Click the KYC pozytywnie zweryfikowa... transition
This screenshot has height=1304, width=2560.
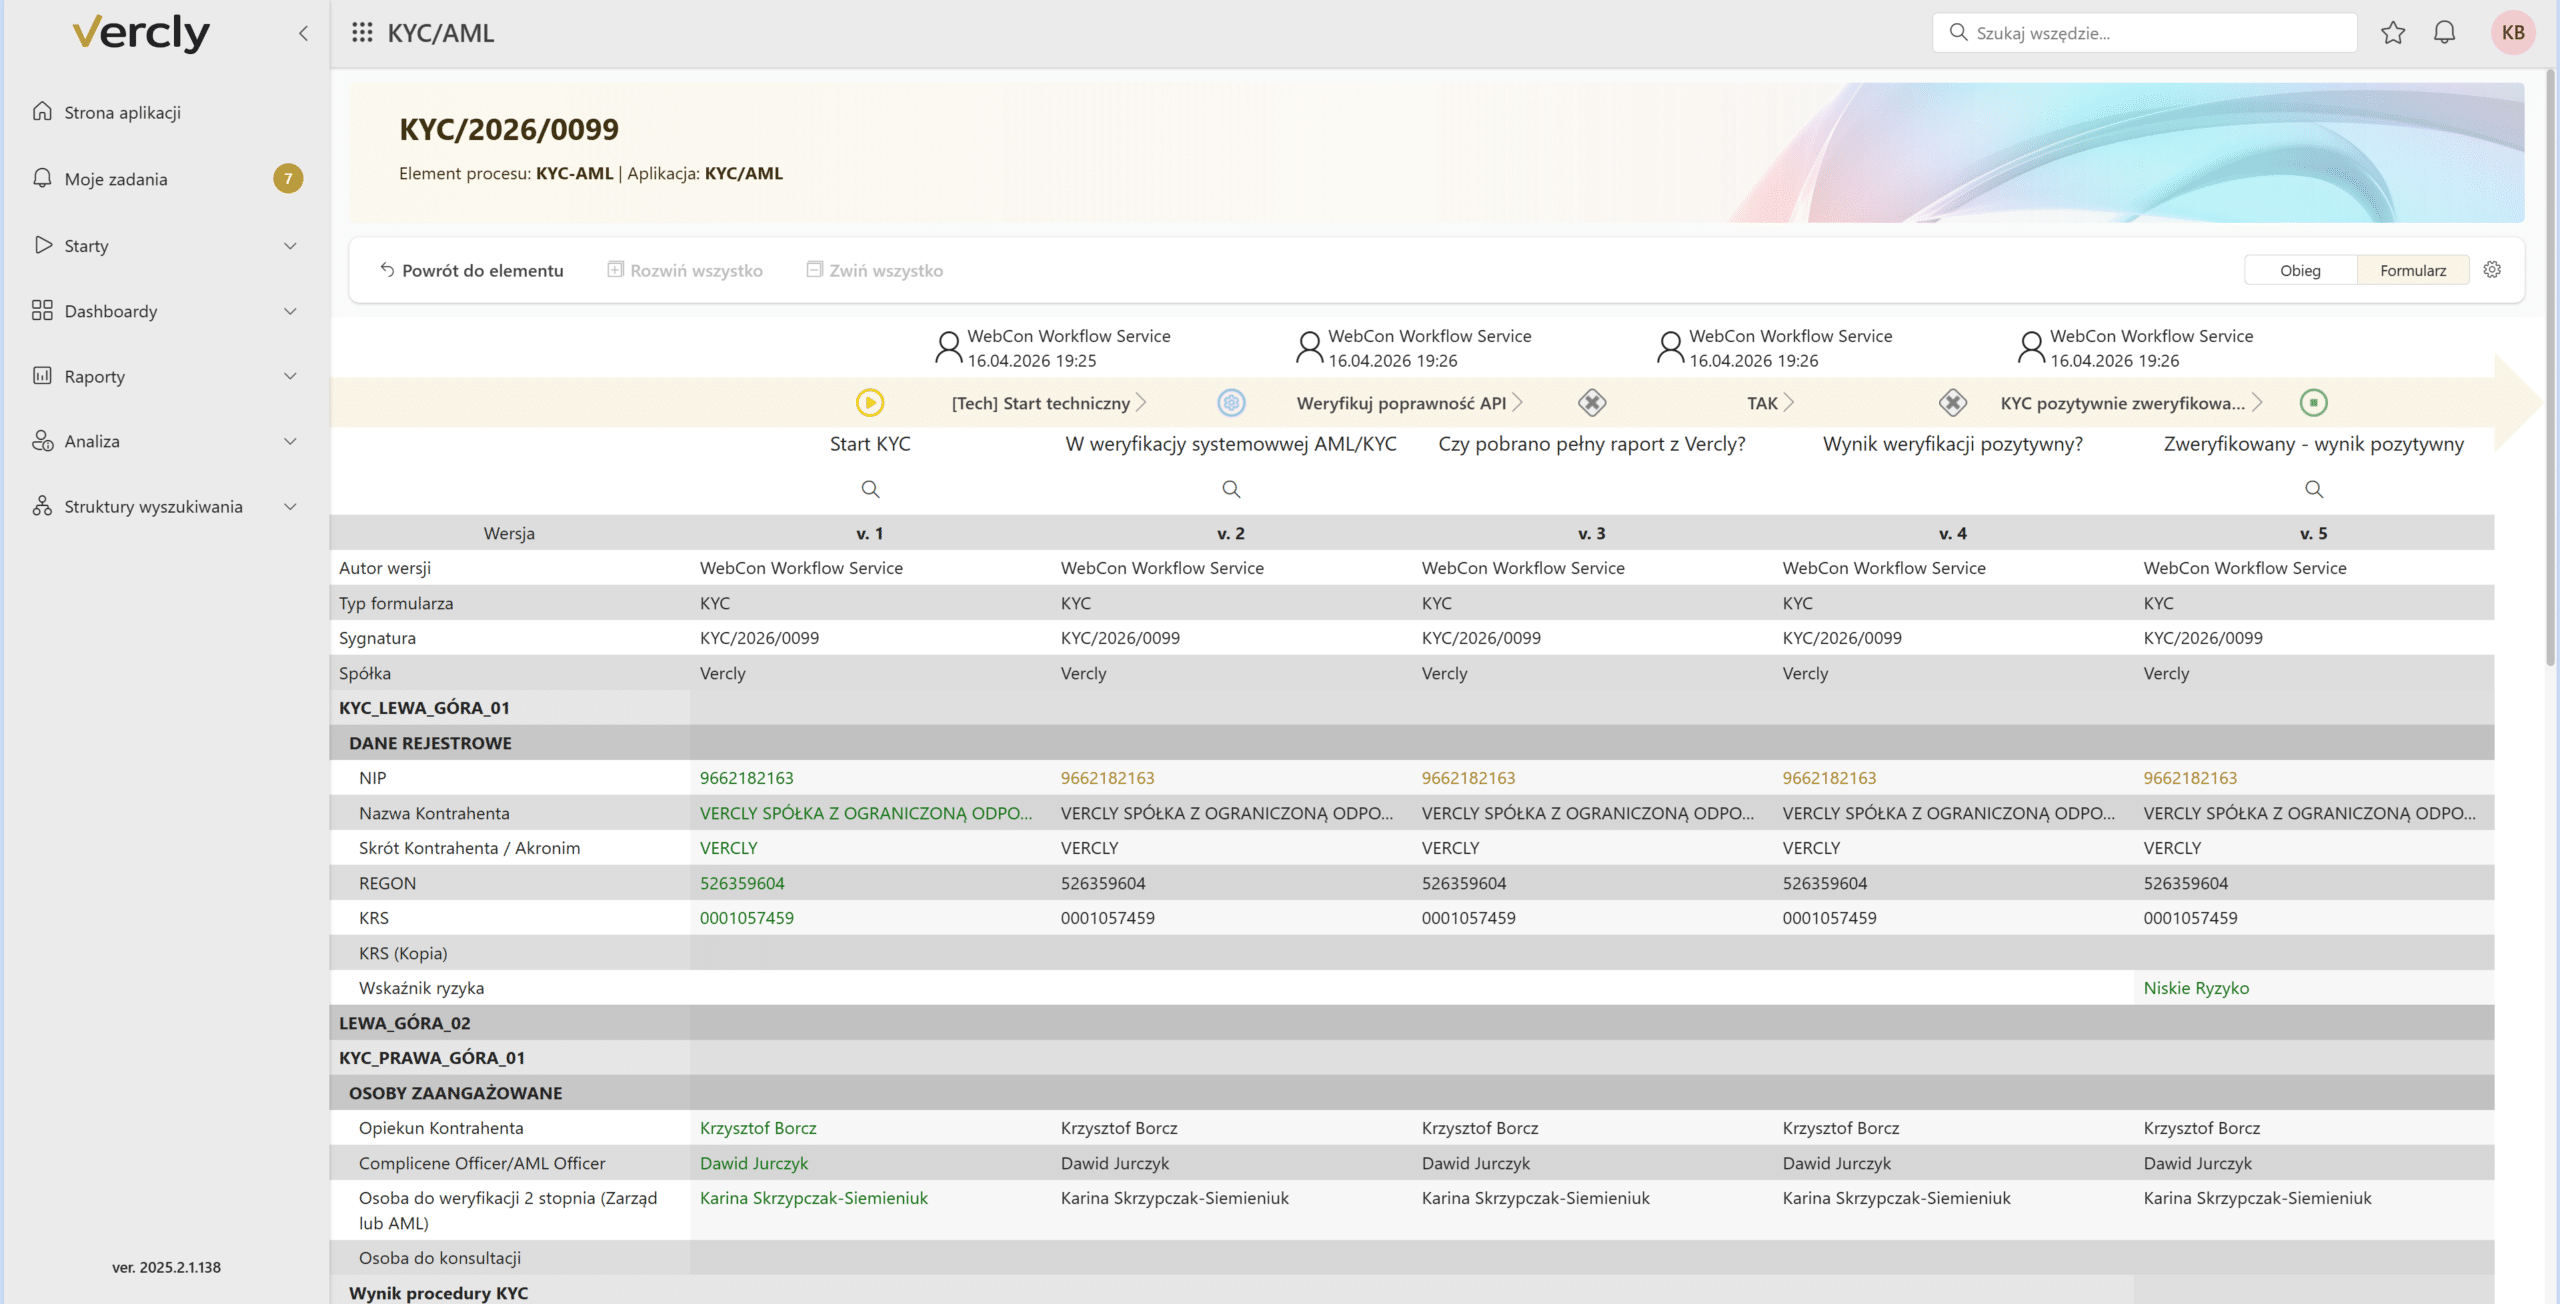(2132, 403)
